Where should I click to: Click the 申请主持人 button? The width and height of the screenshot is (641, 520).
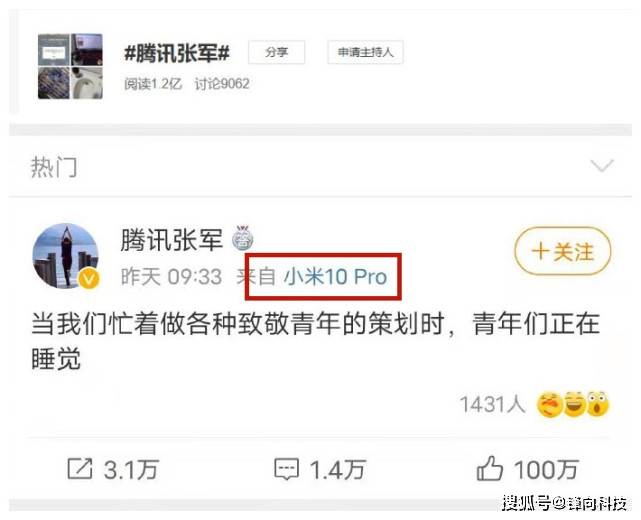click(365, 52)
